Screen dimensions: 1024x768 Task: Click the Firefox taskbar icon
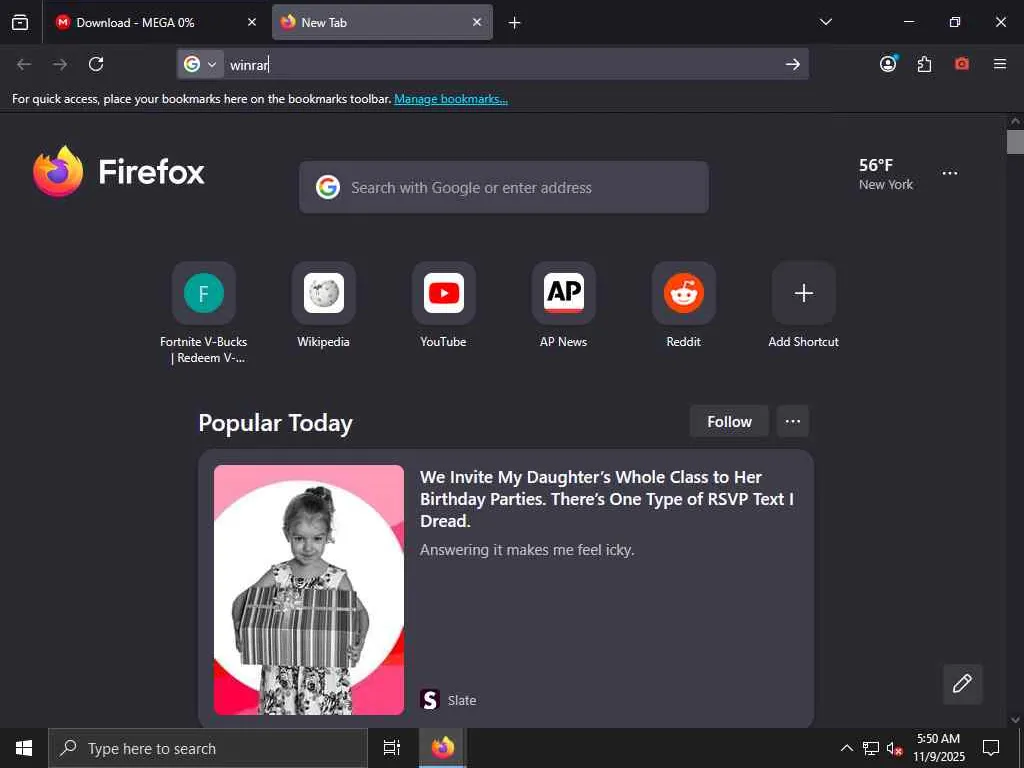coord(443,748)
